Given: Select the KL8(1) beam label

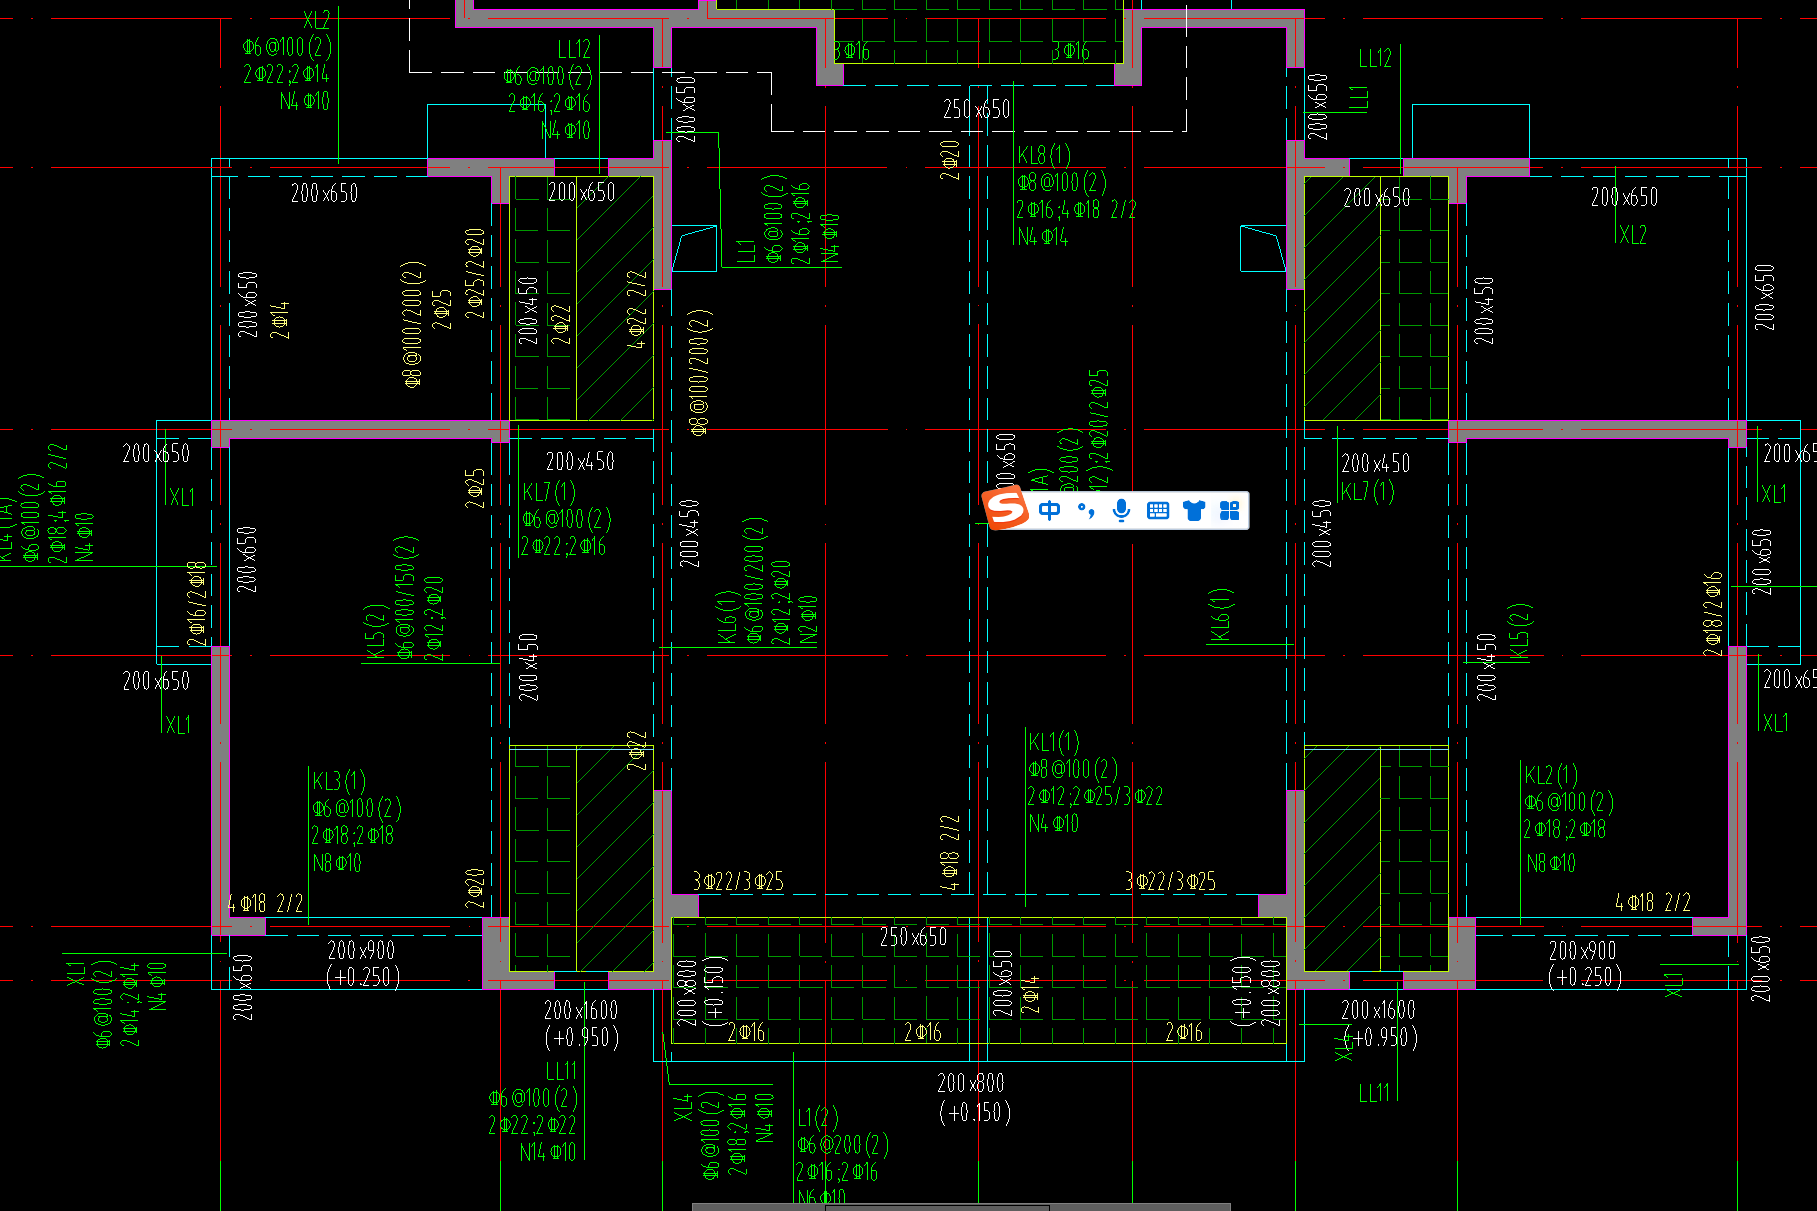Looking at the screenshot, I should (x=1044, y=155).
